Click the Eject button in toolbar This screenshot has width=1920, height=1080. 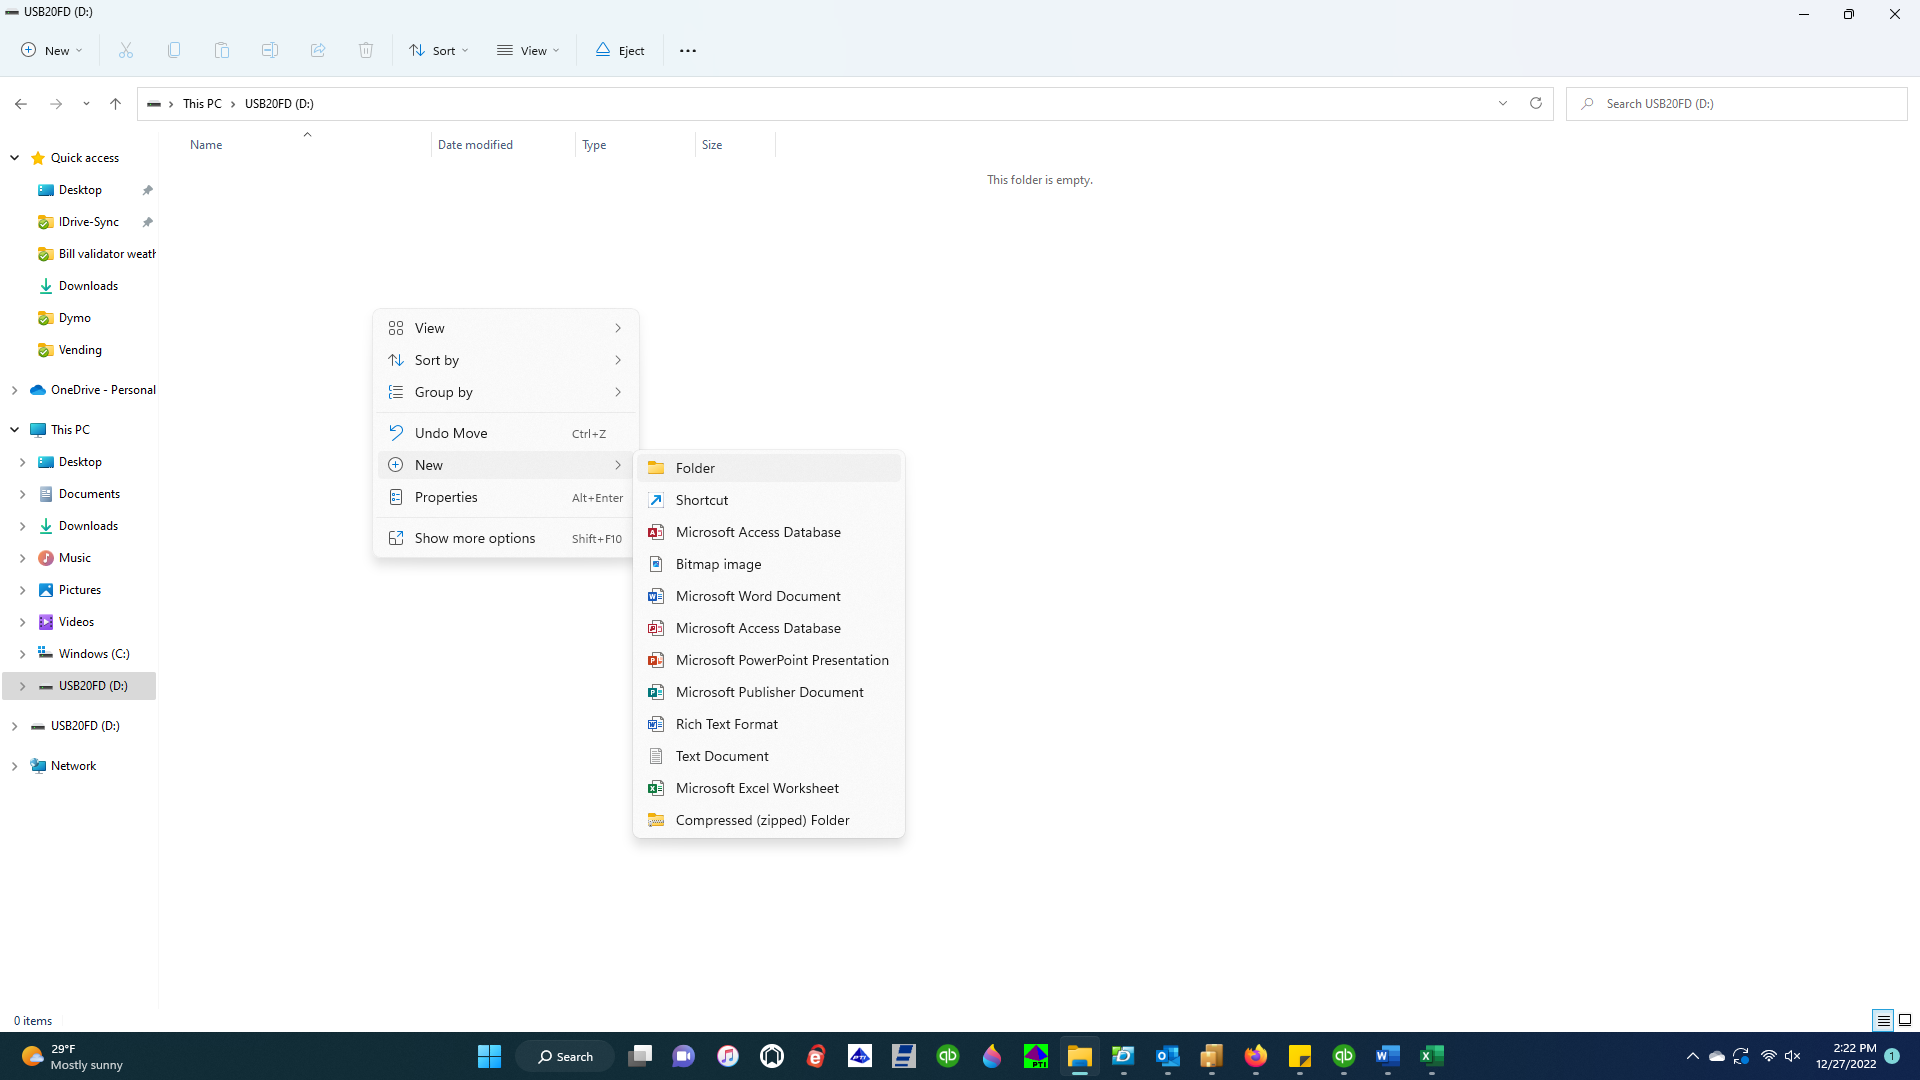click(620, 50)
